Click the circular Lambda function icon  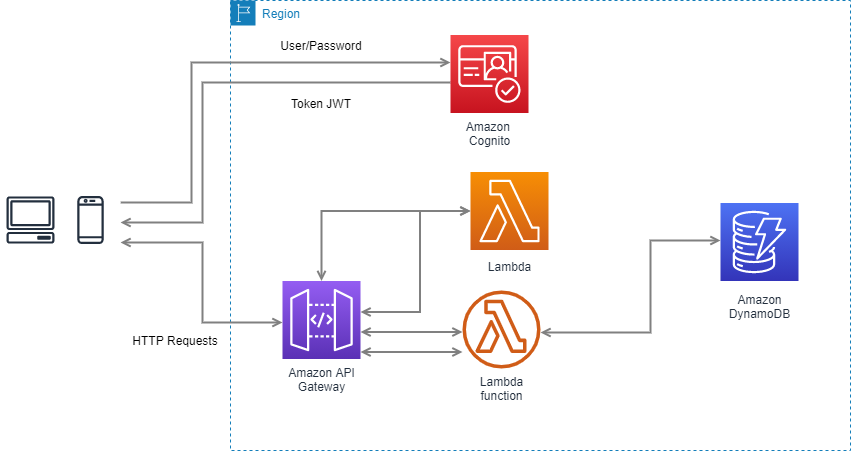tap(501, 331)
